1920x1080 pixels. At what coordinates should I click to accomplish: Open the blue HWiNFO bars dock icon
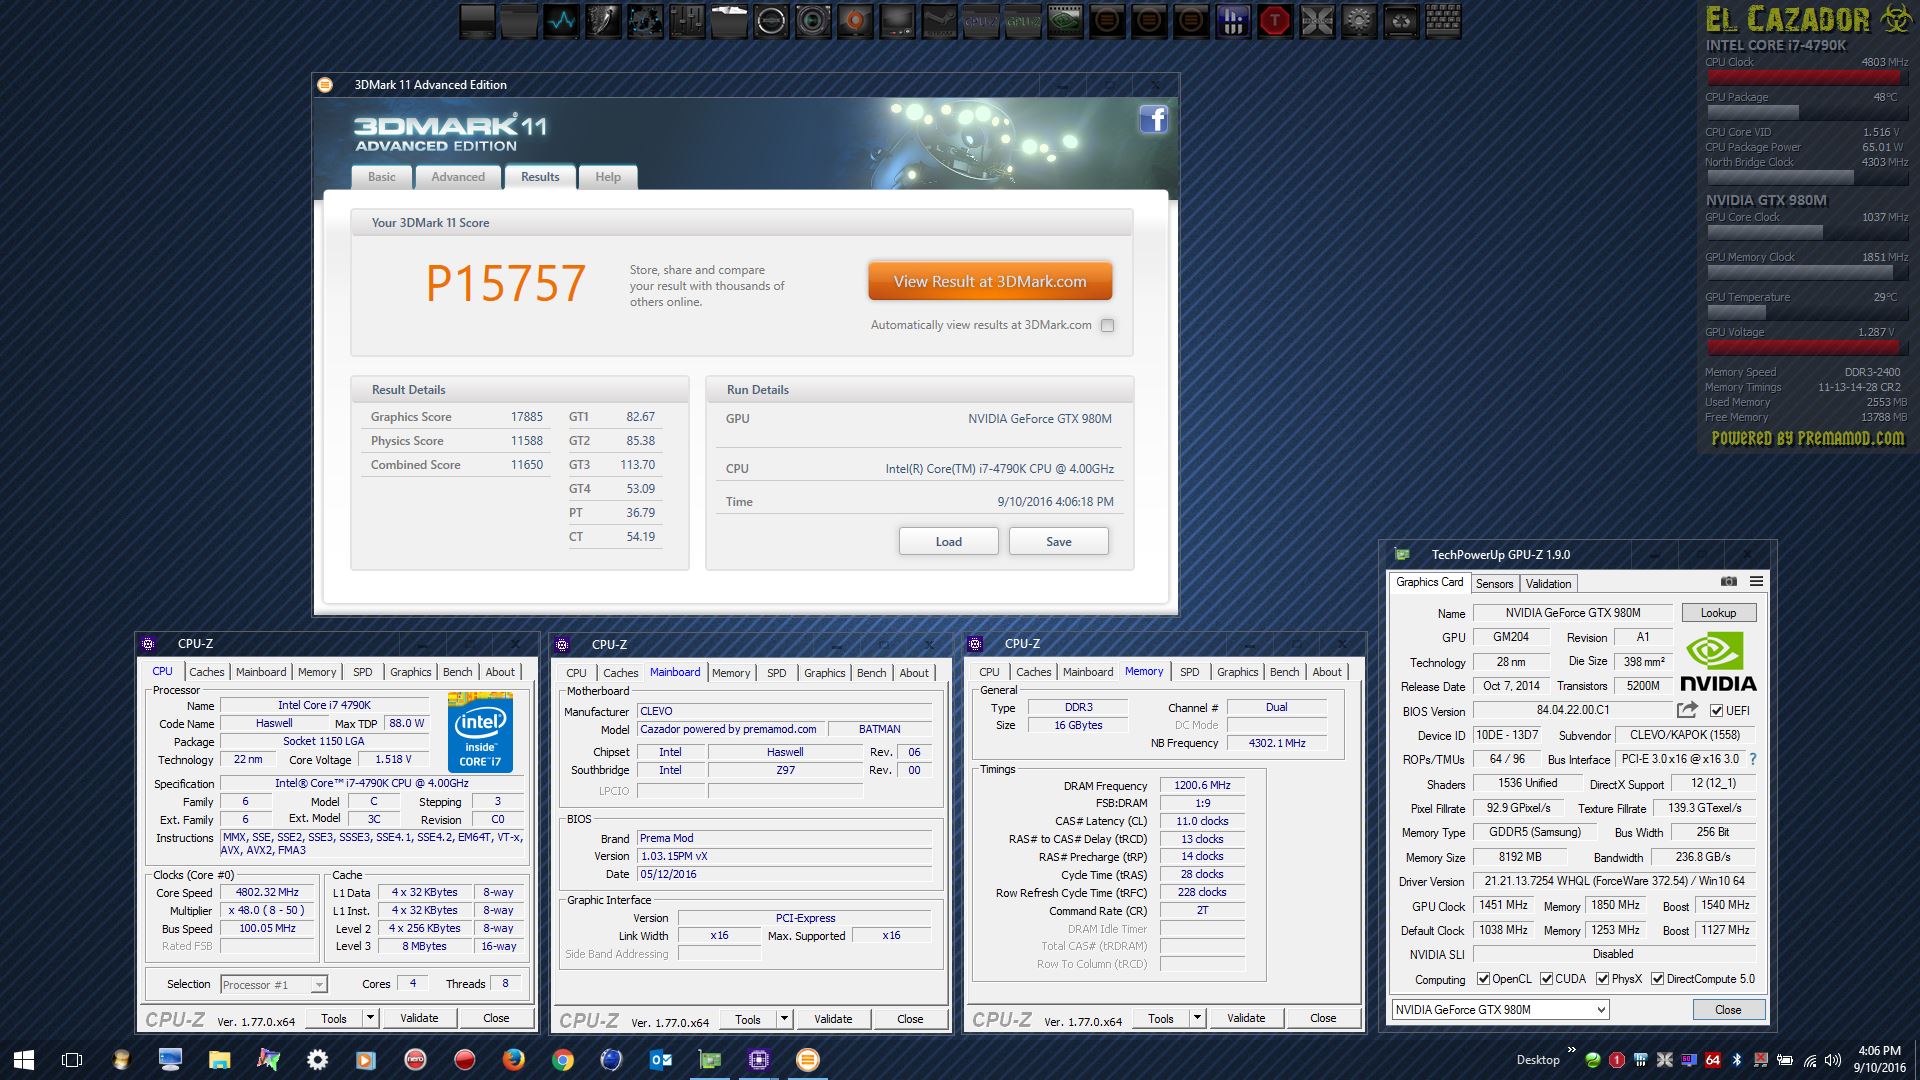(x=1233, y=21)
